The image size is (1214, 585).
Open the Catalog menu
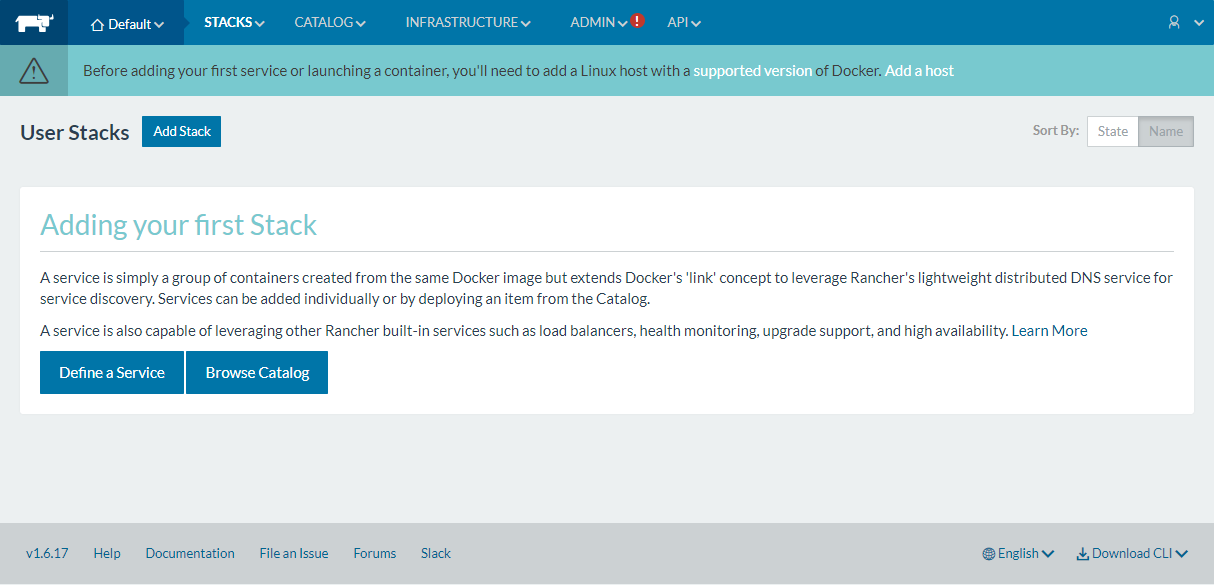[330, 22]
